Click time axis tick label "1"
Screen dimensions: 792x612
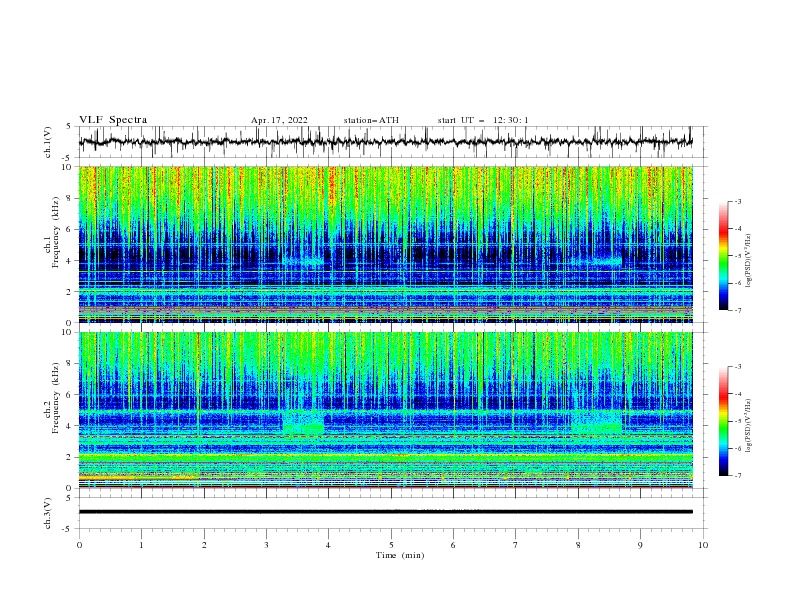click(141, 545)
